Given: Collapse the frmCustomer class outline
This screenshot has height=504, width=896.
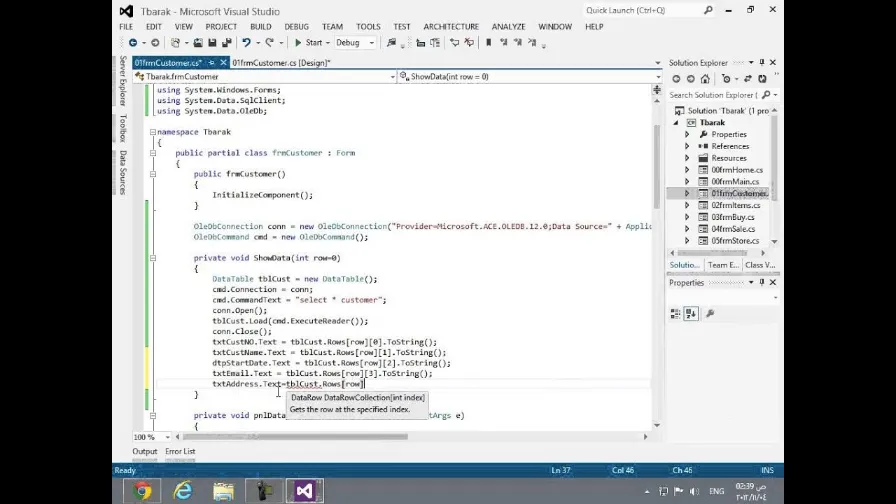Looking at the screenshot, I should click(x=153, y=153).
